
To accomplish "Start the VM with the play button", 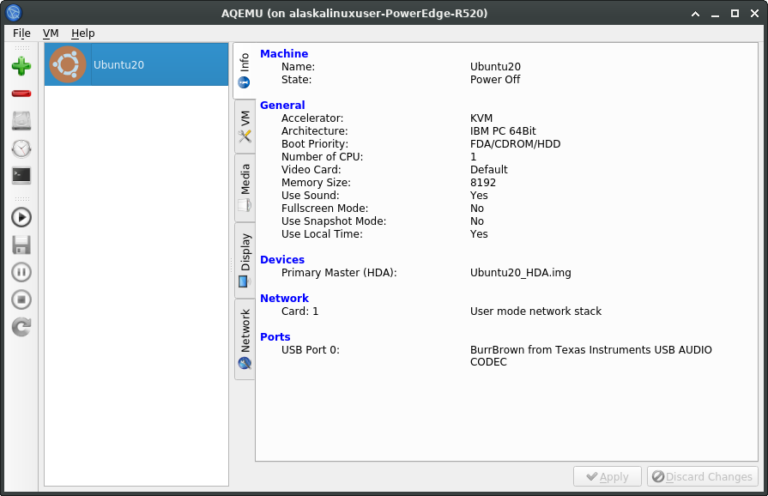I will [21, 217].
